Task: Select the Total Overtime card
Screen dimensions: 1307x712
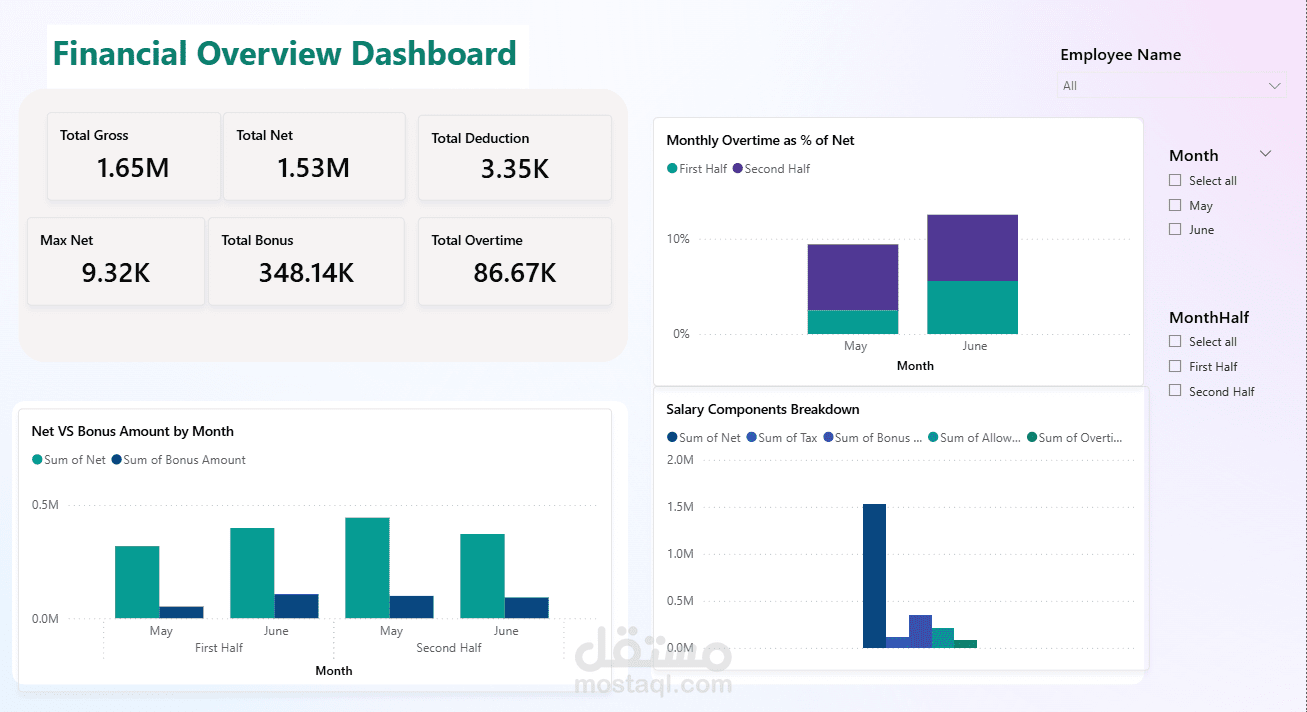Action: click(514, 261)
